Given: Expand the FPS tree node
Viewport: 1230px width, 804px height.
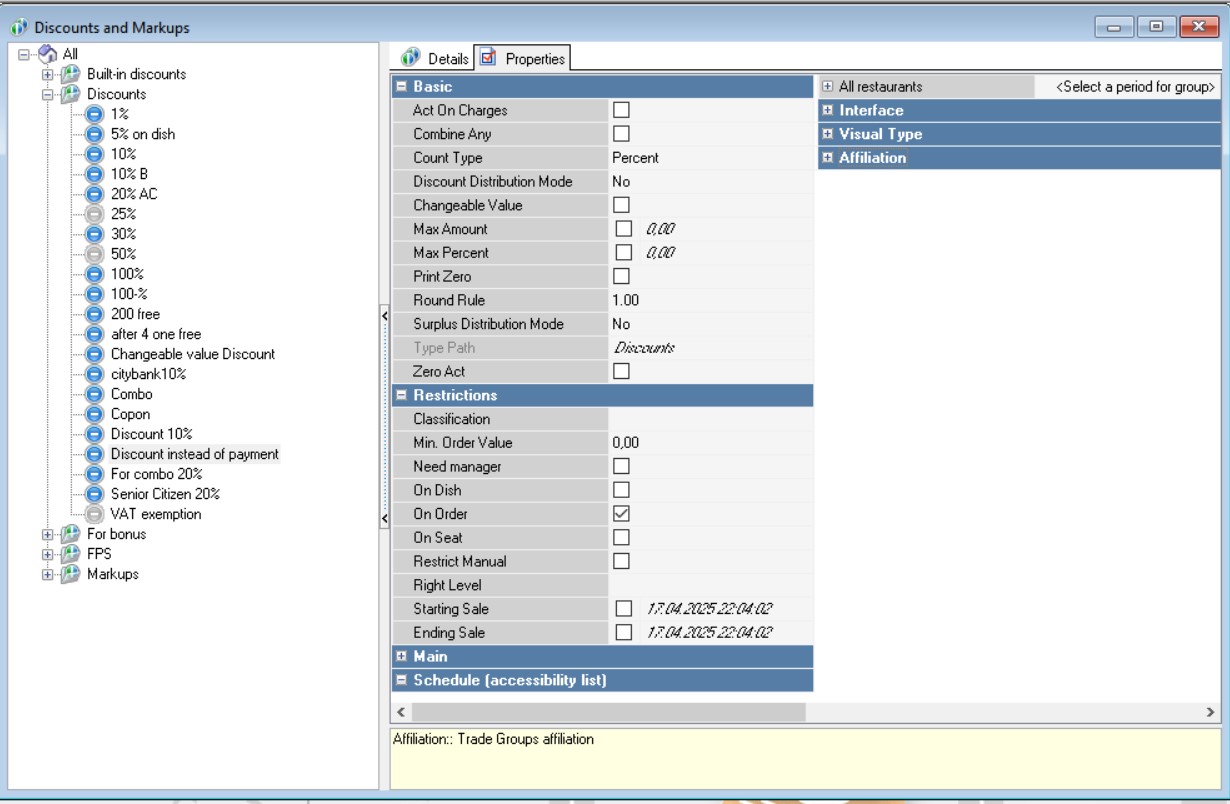Looking at the screenshot, I should click(46, 554).
